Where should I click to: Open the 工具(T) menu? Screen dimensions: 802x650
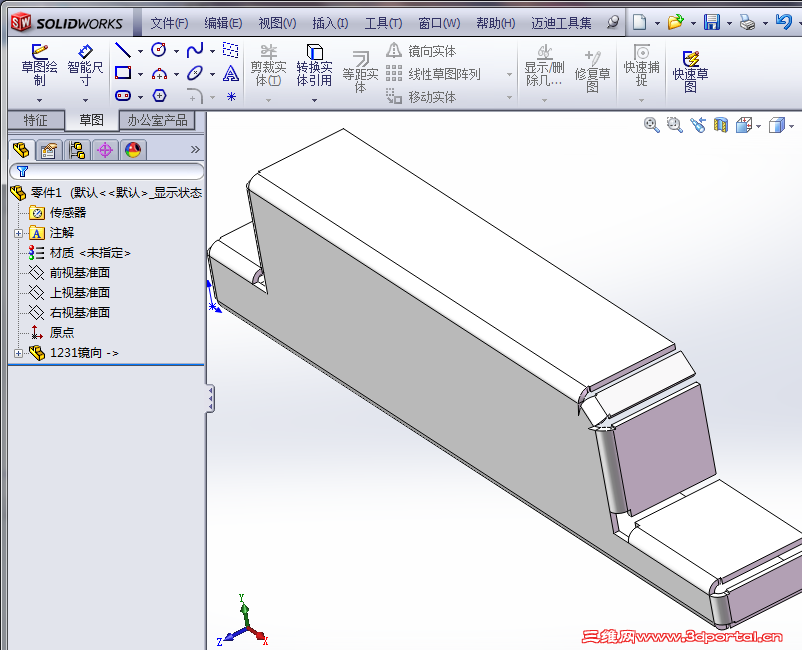[383, 23]
